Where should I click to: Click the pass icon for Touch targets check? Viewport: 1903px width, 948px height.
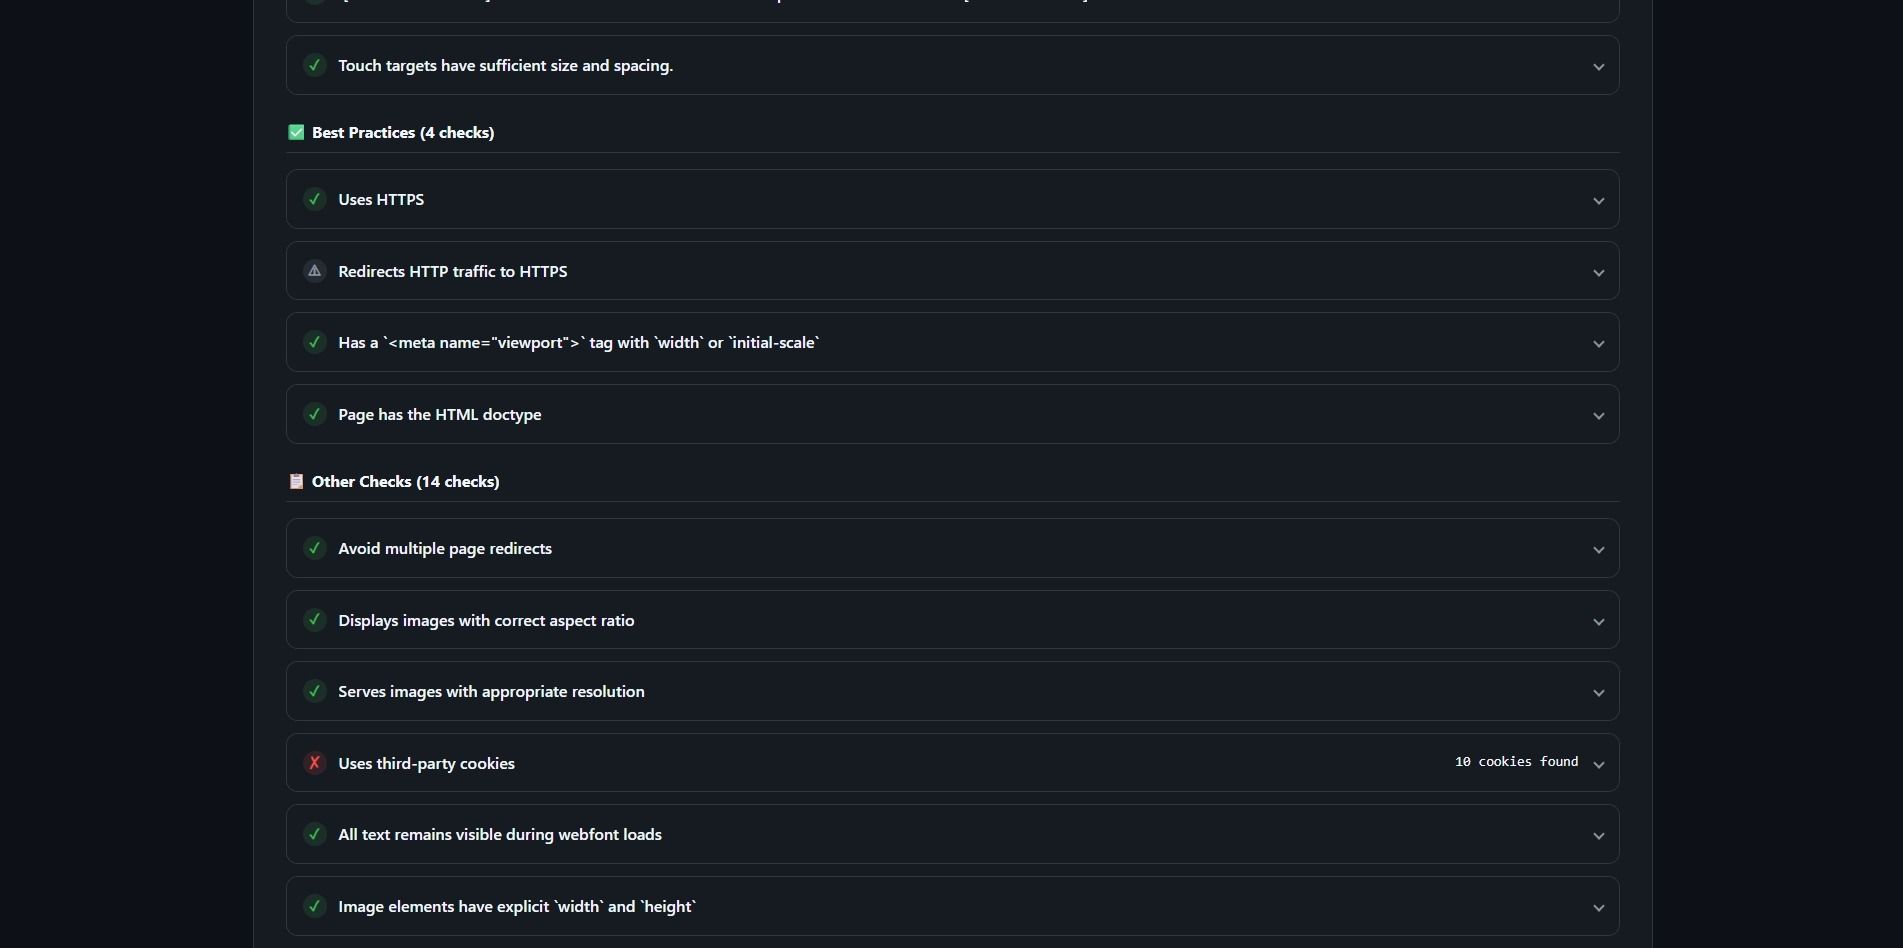(x=315, y=66)
